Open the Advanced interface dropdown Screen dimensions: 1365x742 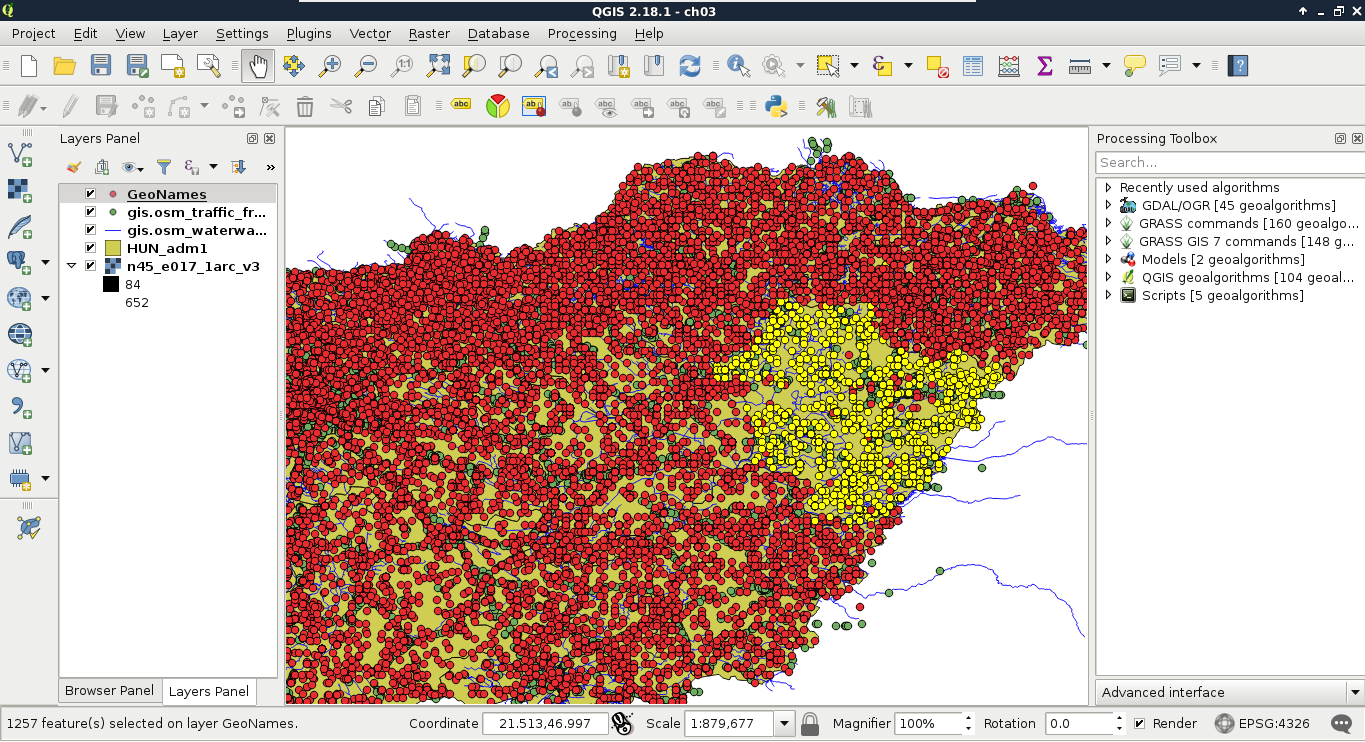(1229, 692)
